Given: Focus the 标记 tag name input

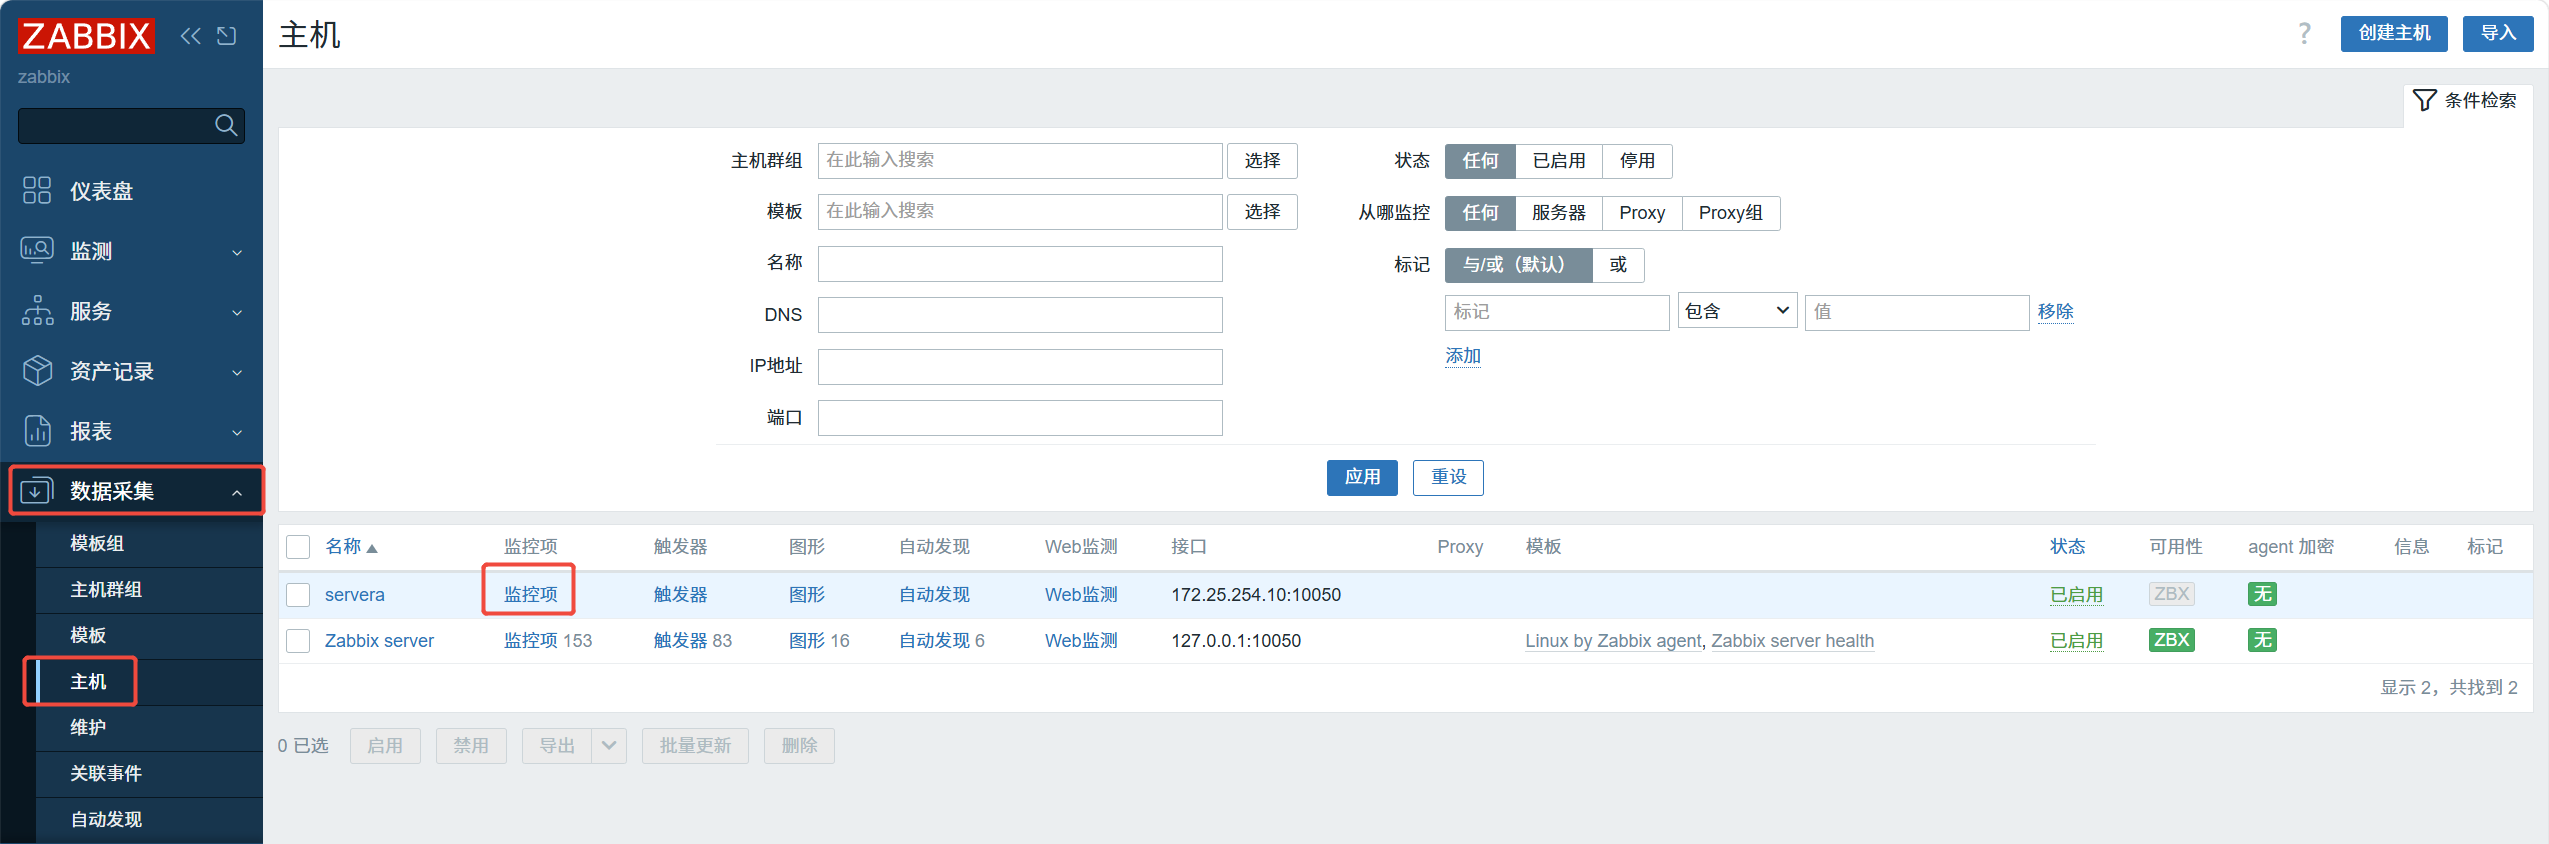Looking at the screenshot, I should tap(1557, 312).
